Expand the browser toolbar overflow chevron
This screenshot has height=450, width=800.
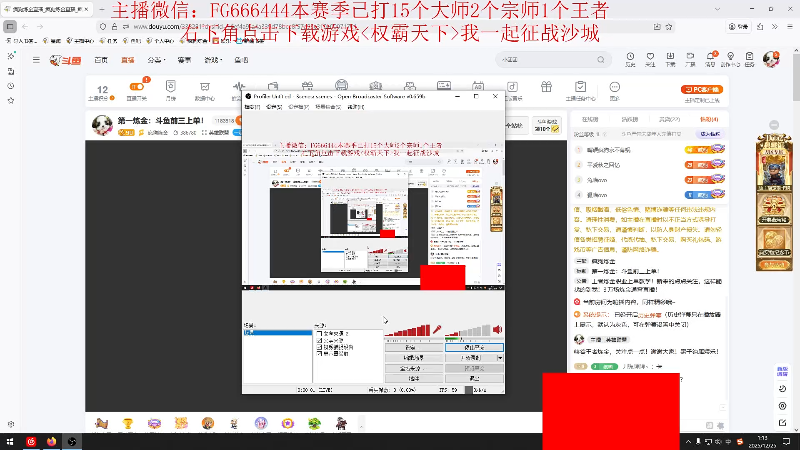click(x=774, y=27)
